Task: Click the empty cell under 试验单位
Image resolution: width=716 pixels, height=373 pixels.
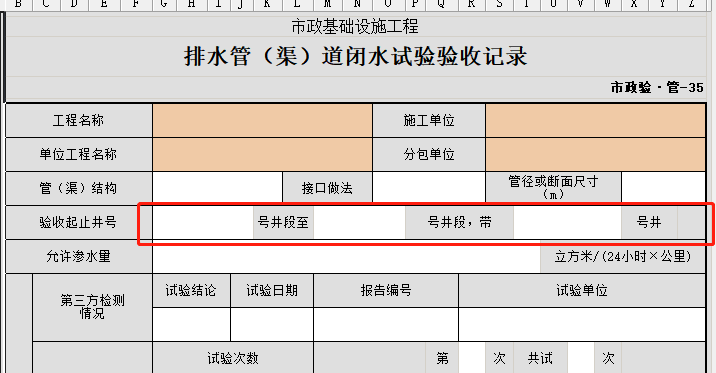Action: 582,325
